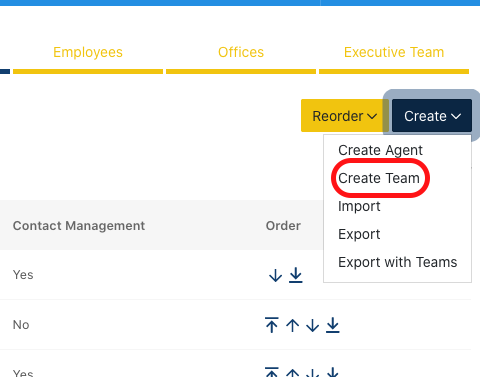The width and height of the screenshot is (480, 377).
Task: Click move-down arrow in the No row
Action: click(x=312, y=325)
